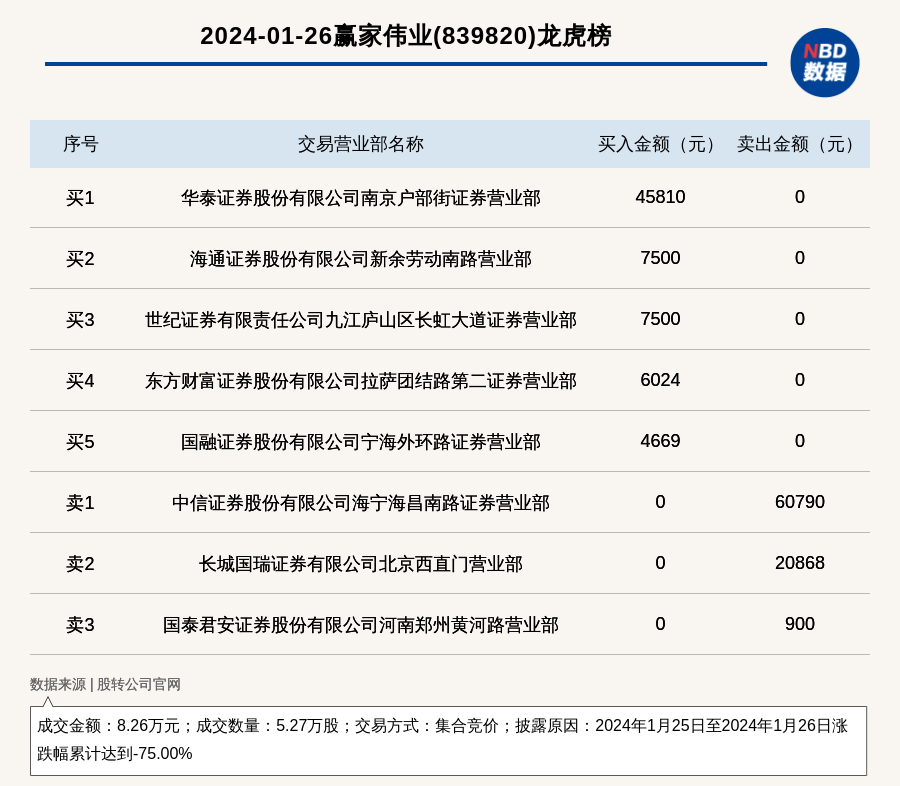900x786 pixels.
Task: Select 华泰证券股份有限公司南京户部街证券营业部
Action: coord(360,198)
